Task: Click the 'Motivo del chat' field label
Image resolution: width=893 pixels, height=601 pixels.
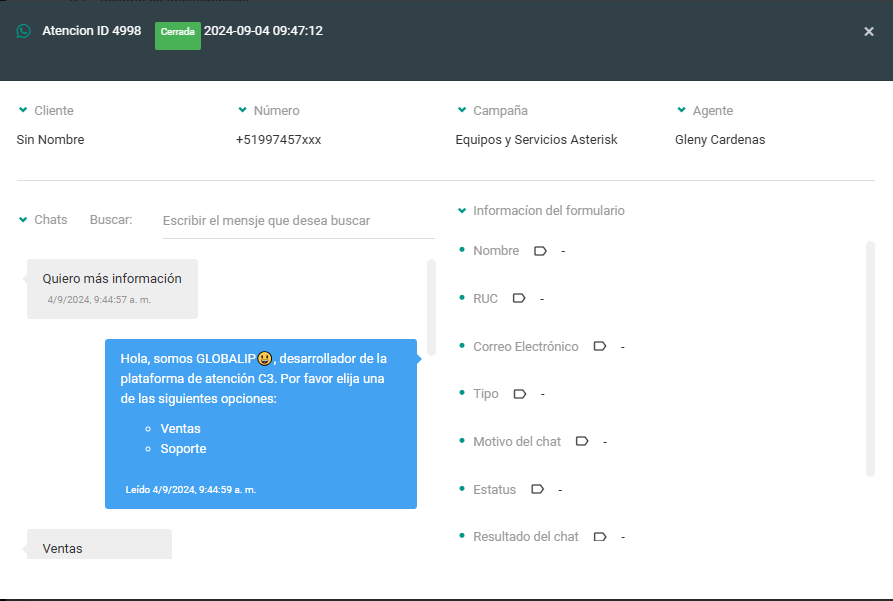Action: pos(517,441)
